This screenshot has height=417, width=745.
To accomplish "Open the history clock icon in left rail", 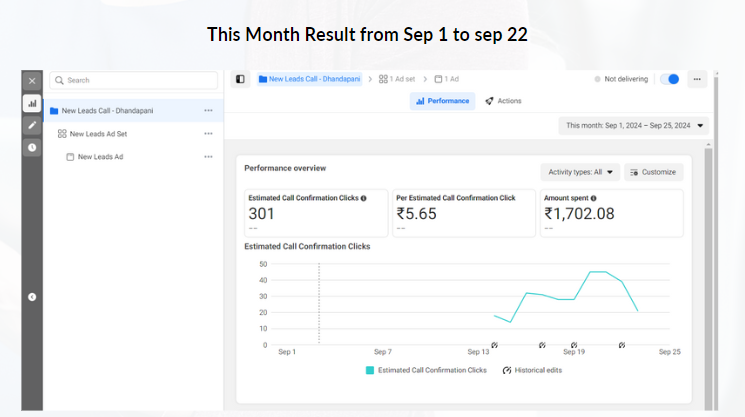I will [32, 147].
